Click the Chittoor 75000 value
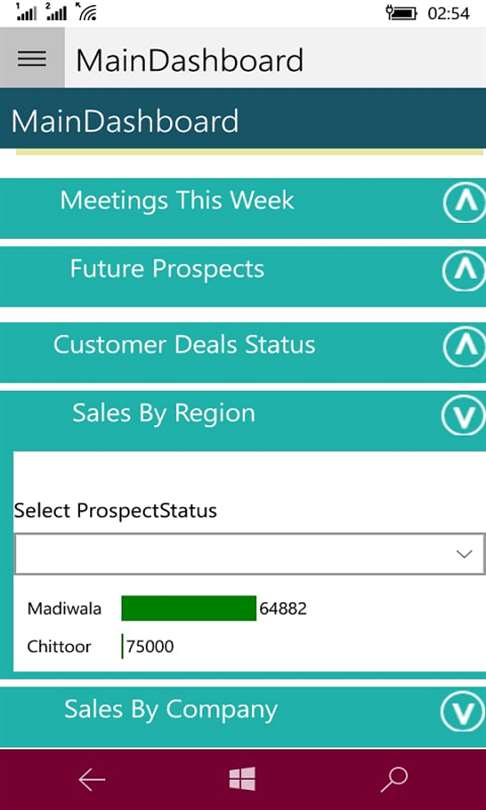 pyautogui.click(x=150, y=646)
